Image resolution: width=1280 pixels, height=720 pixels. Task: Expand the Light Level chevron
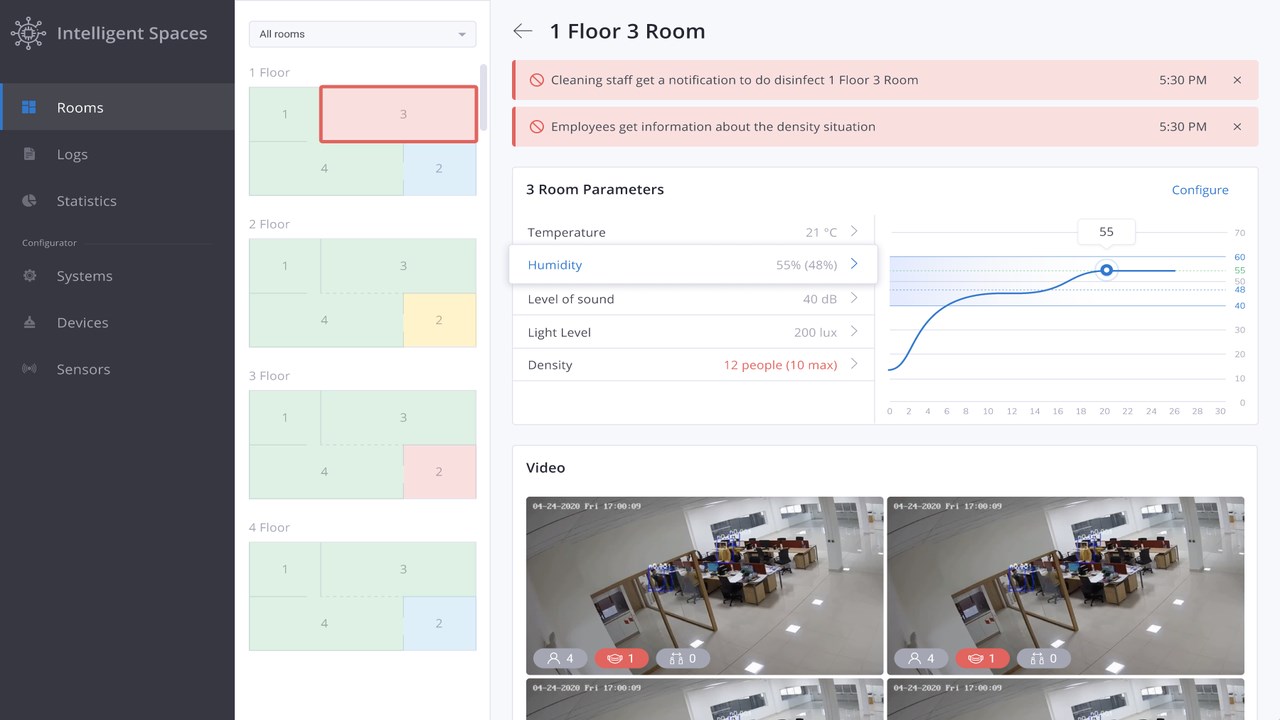(854, 331)
